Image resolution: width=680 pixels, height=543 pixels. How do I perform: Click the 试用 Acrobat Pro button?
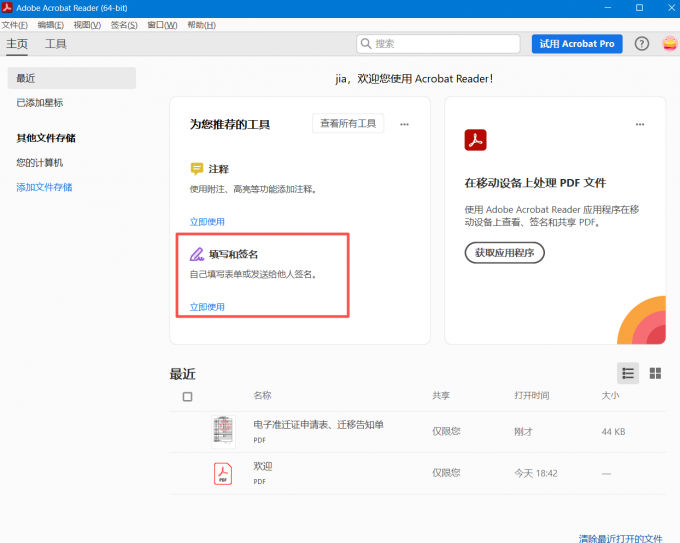(x=577, y=44)
